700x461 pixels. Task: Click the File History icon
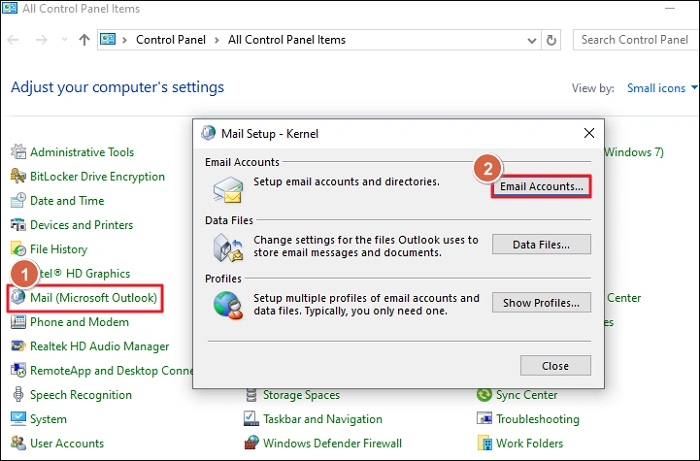click(18, 249)
